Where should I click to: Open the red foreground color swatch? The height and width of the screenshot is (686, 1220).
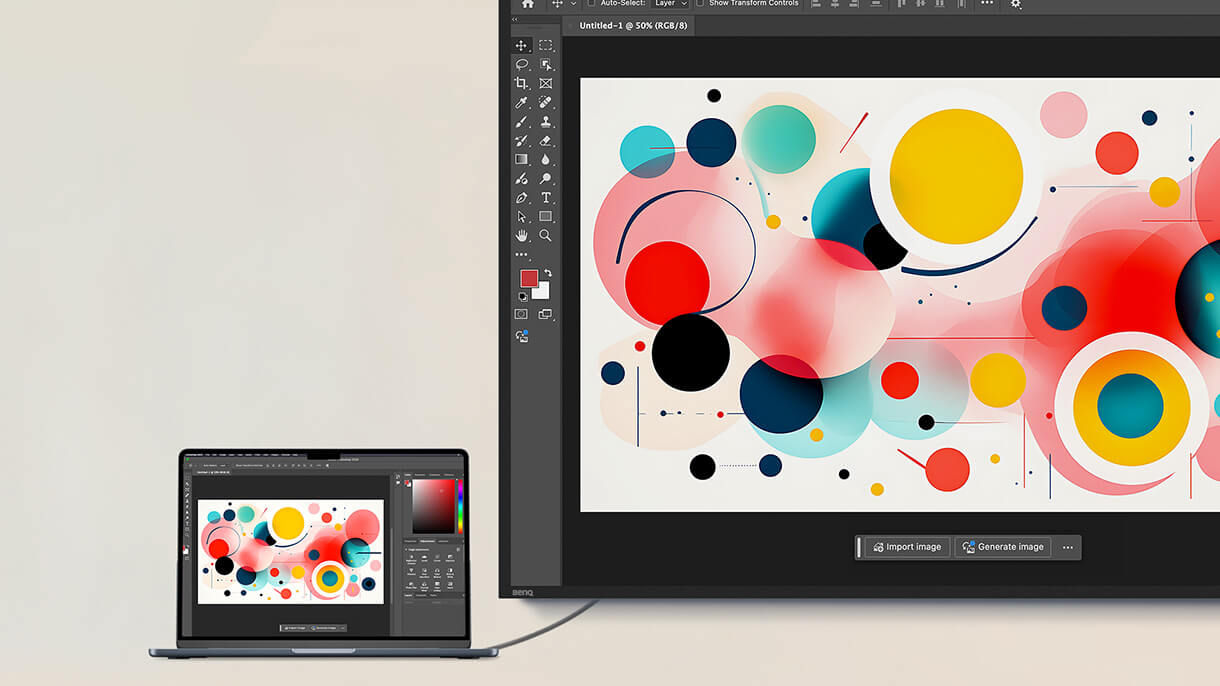528,278
